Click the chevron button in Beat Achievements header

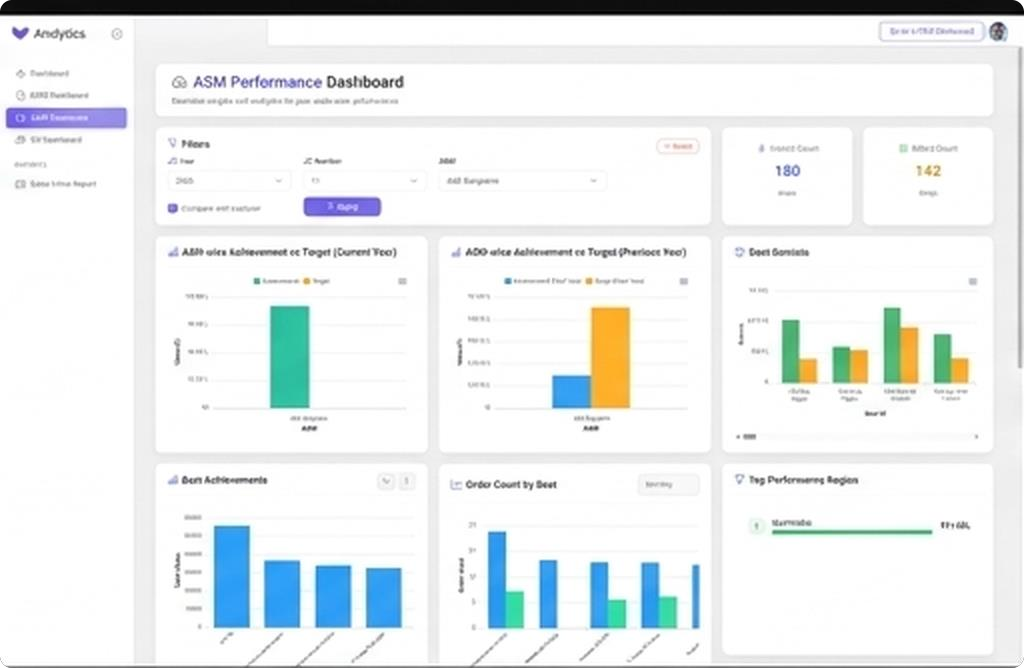[x=386, y=482]
